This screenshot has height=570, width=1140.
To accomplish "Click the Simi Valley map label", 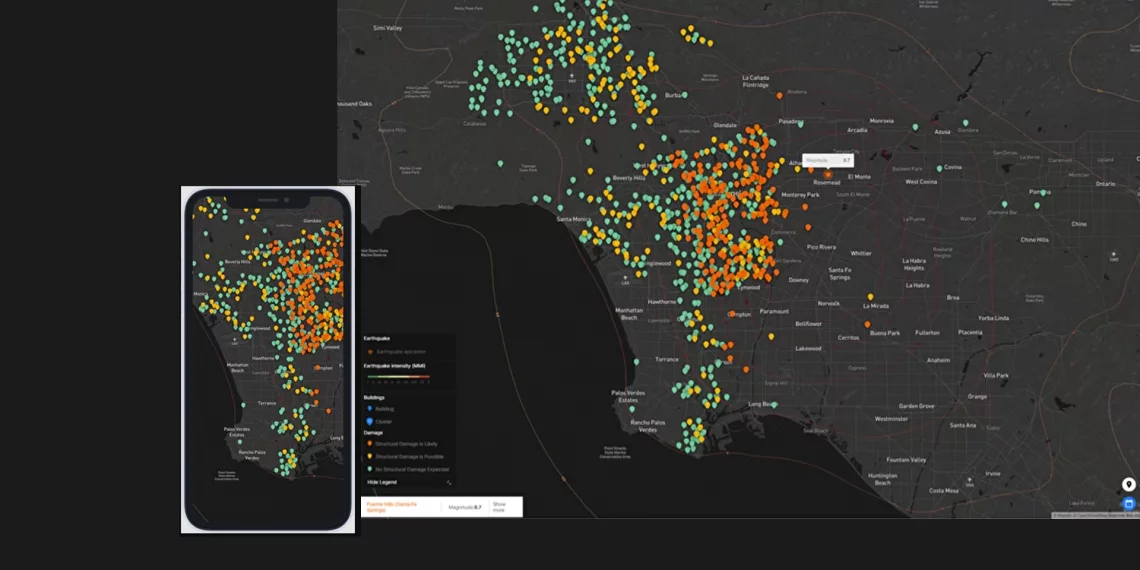I will [x=387, y=28].
